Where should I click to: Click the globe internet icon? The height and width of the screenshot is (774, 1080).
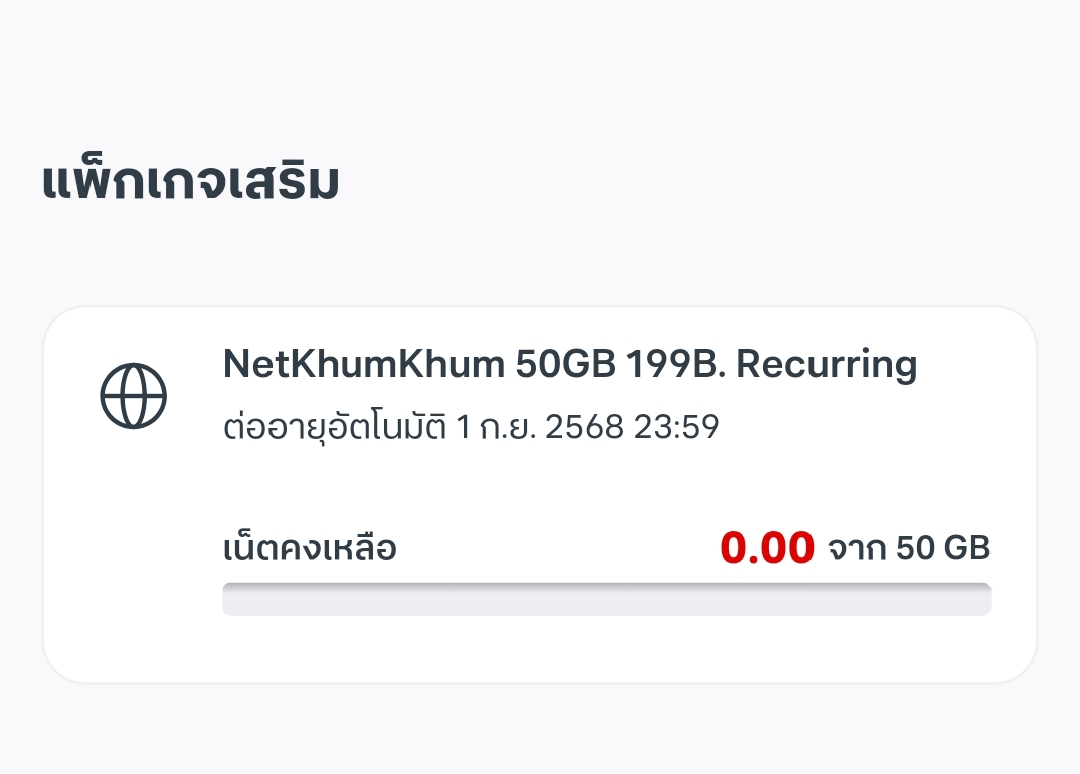tap(134, 396)
